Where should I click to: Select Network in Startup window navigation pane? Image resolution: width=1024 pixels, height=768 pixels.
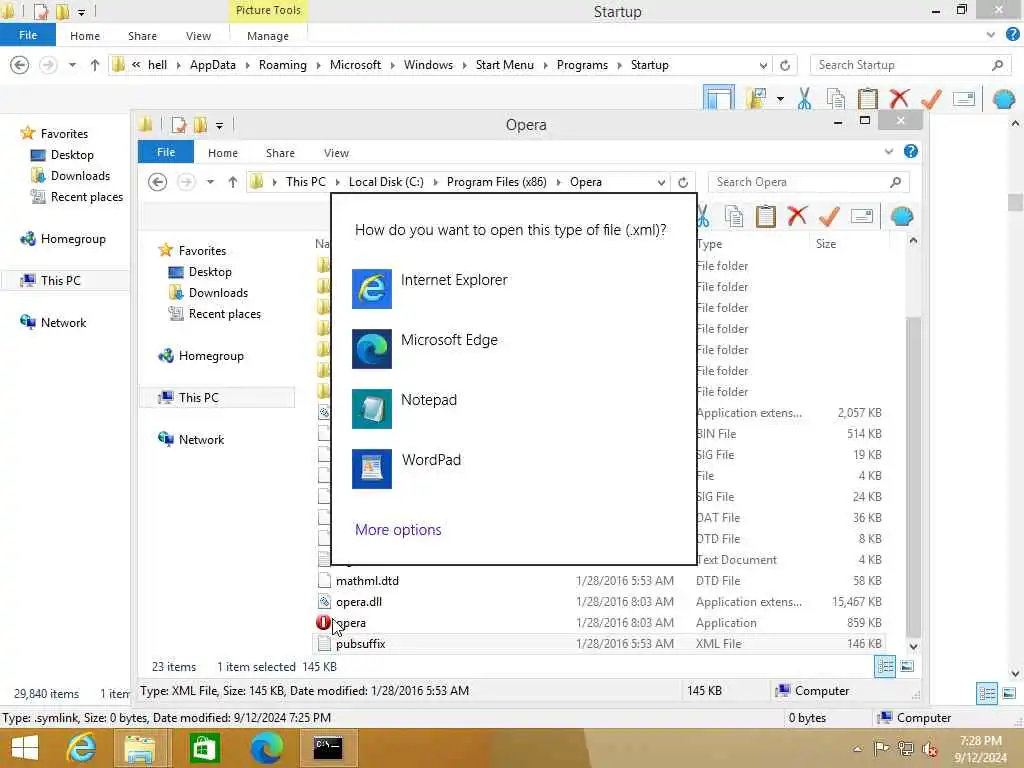coord(63,323)
